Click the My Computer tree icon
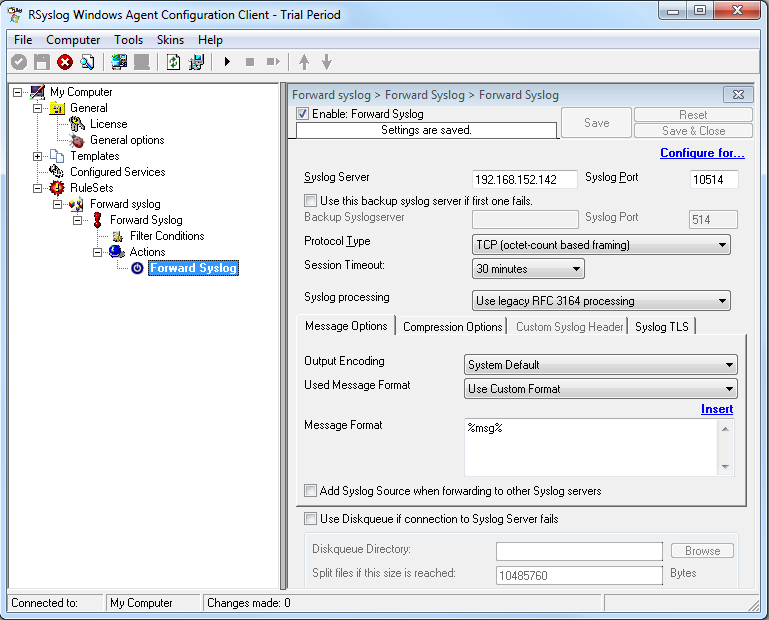 38,92
